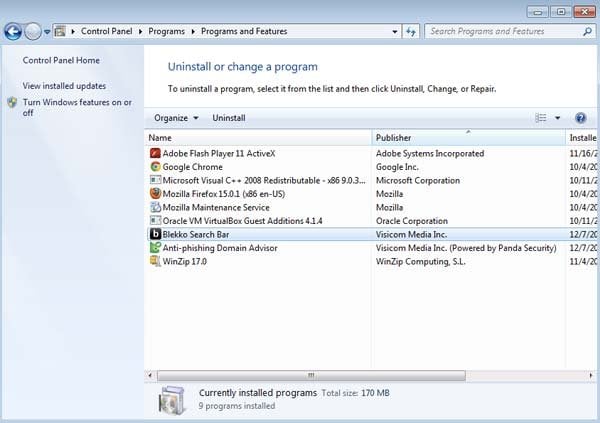Viewport: 600px width, 423px height.
Task: Click Google Inc. publisher cell
Action: (397, 167)
